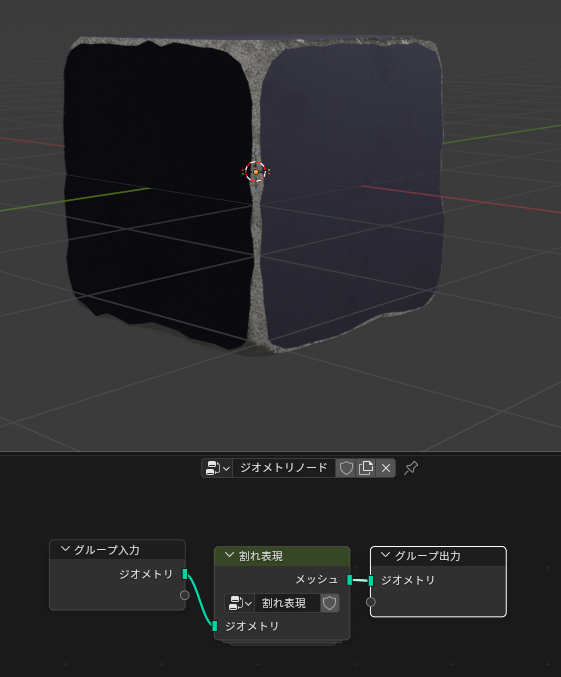The height and width of the screenshot is (677, 561).
Task: Duplicate the ジオメトリノード node tree
Action: (366, 468)
